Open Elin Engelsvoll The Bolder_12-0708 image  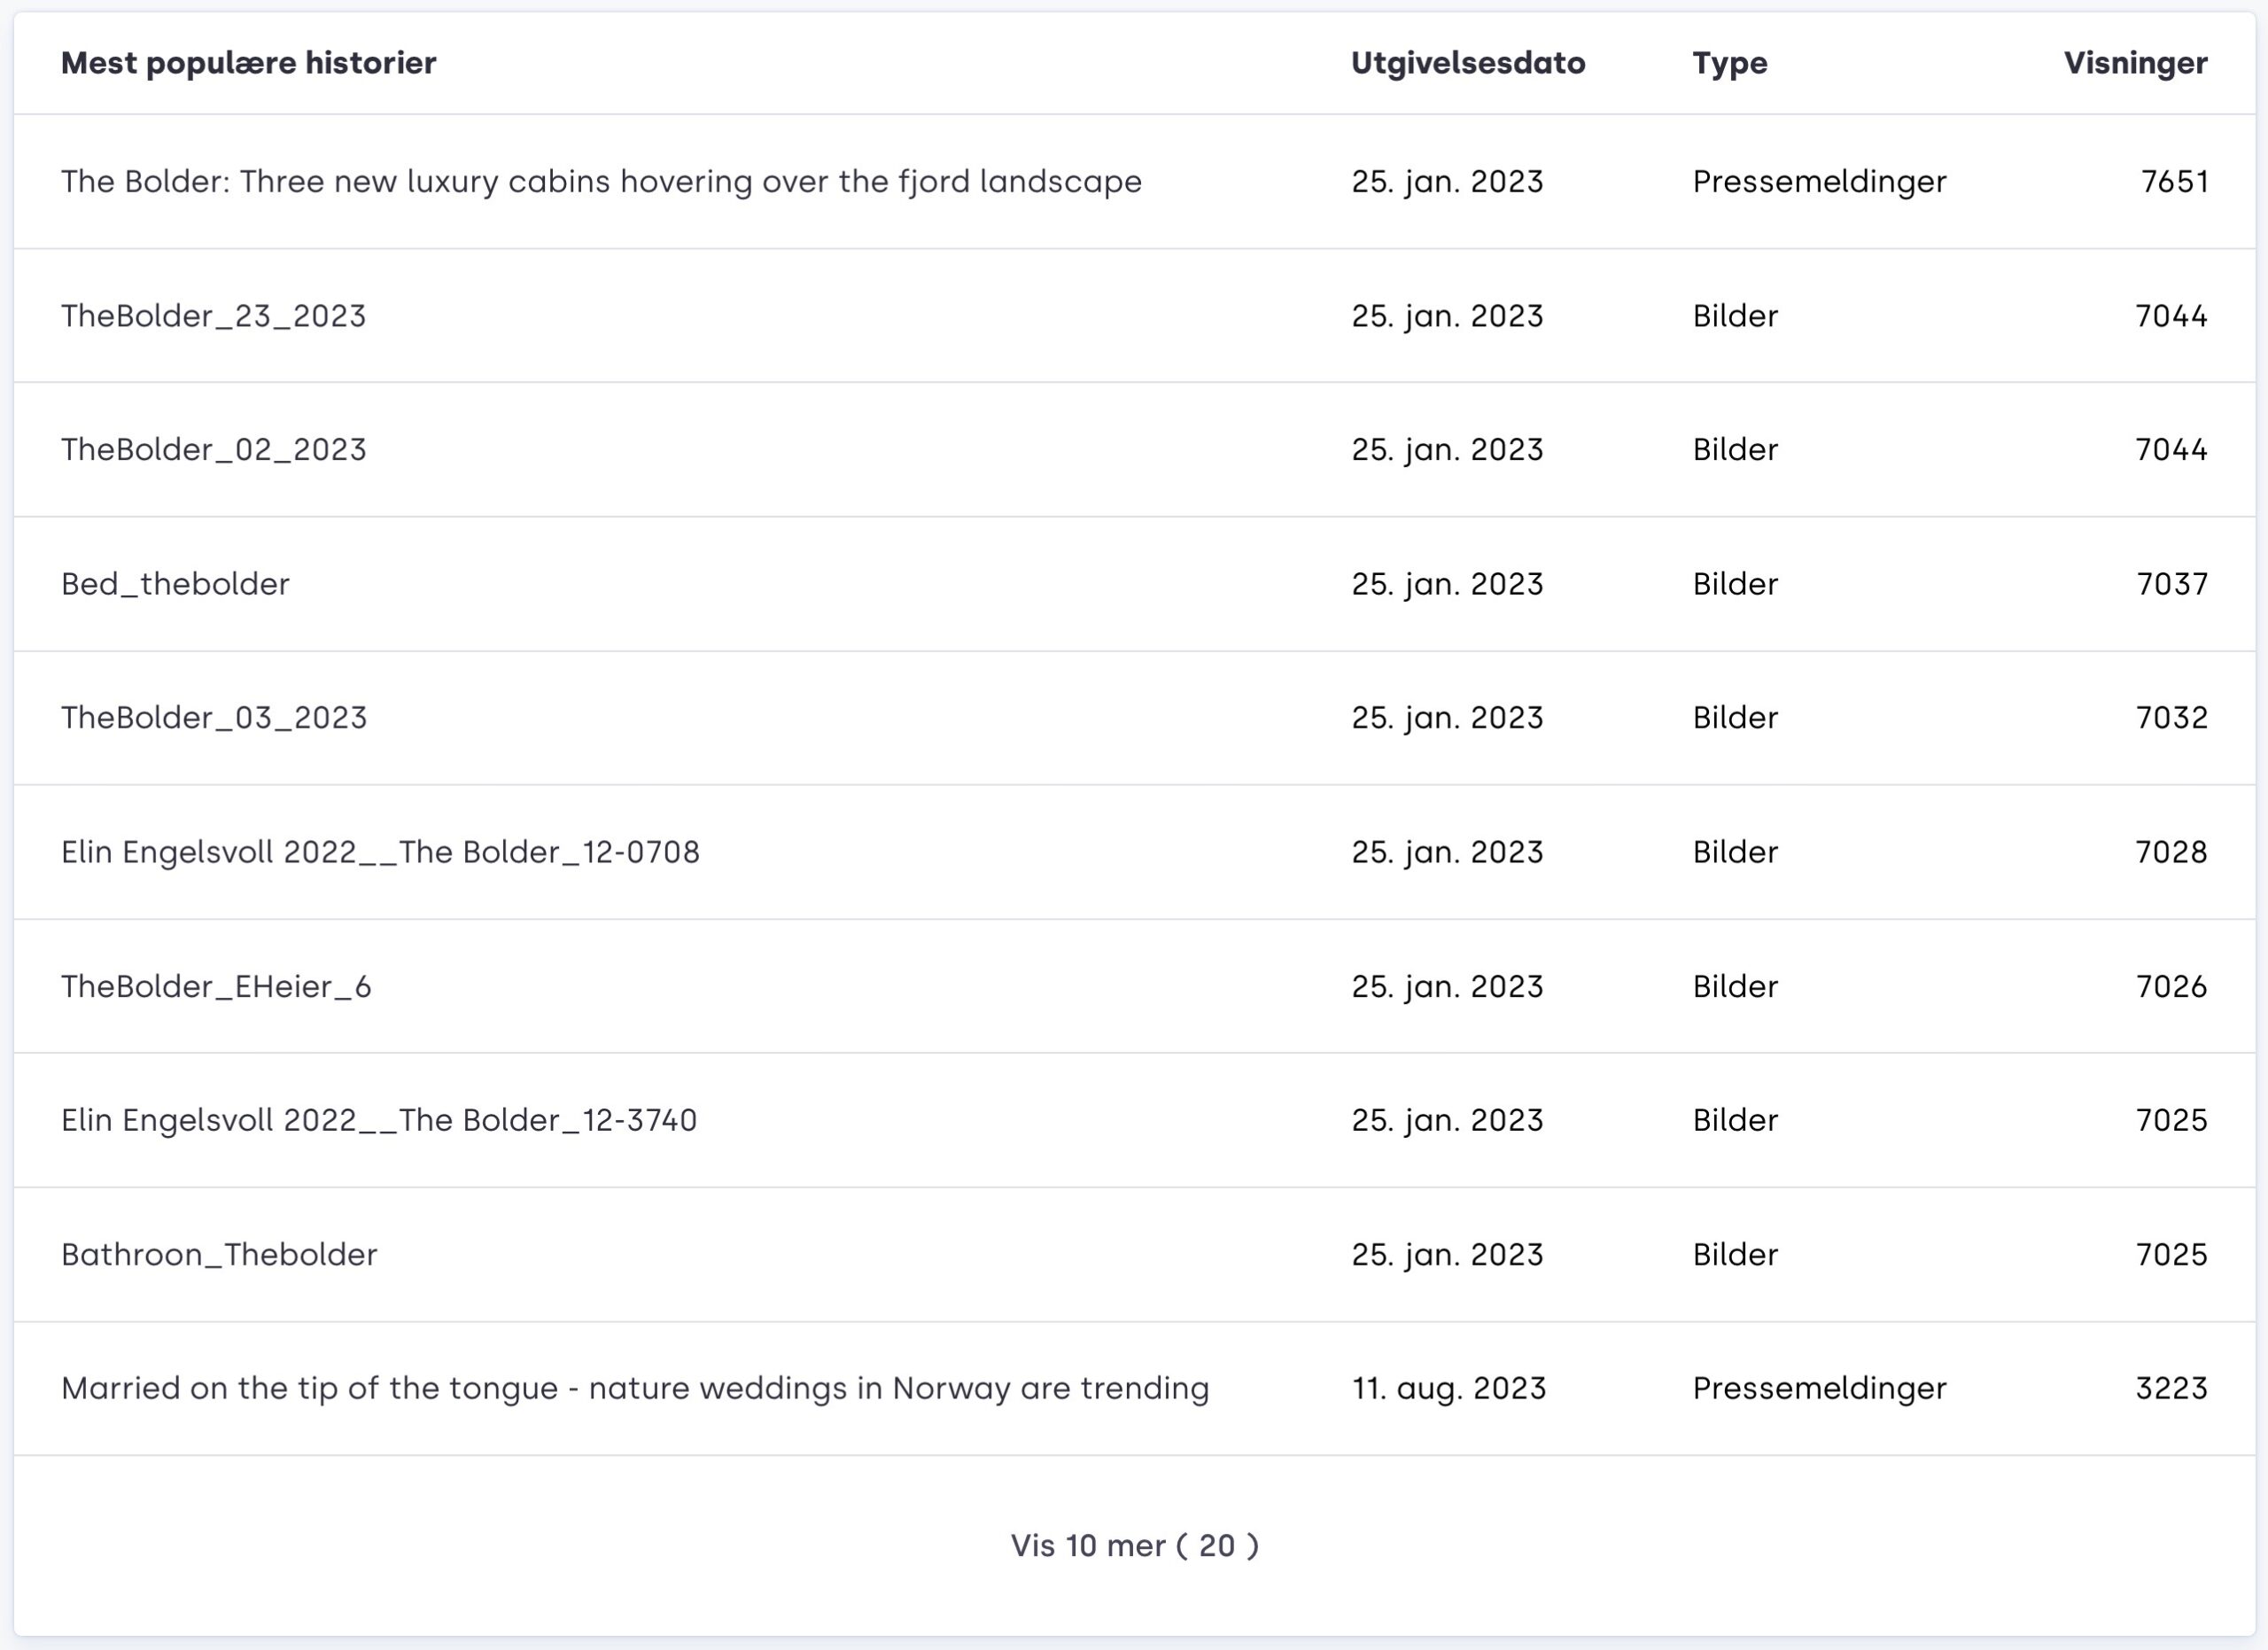coord(380,852)
